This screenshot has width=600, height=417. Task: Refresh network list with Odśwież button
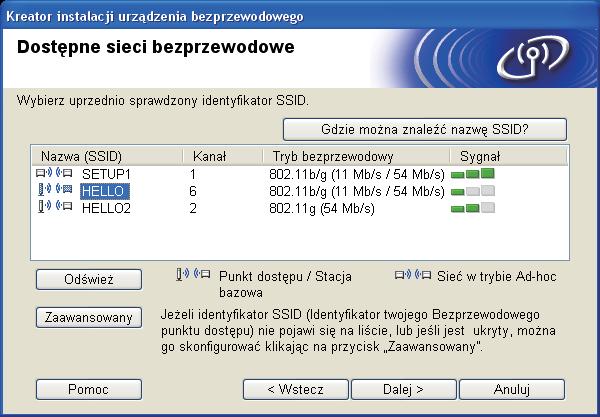[x=89, y=279]
